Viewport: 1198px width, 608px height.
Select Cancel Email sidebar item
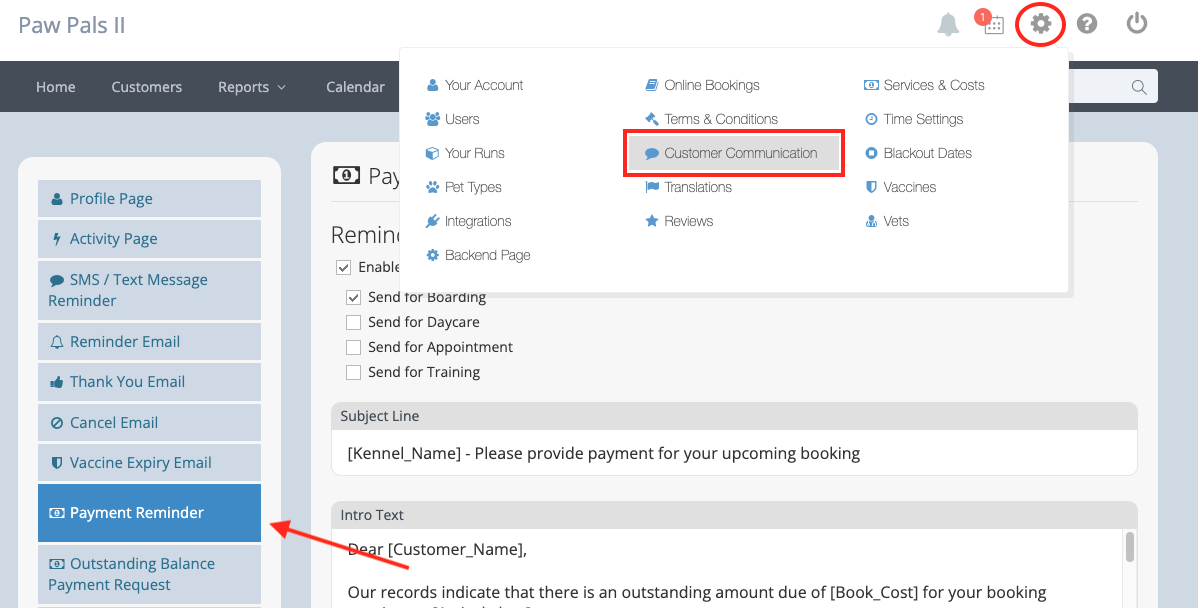pyautogui.click(x=150, y=422)
